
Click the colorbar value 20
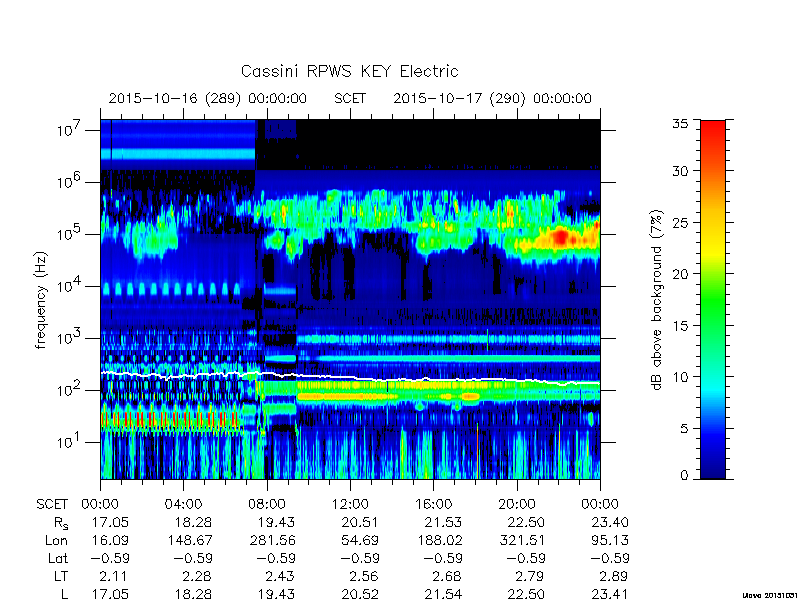click(681, 274)
